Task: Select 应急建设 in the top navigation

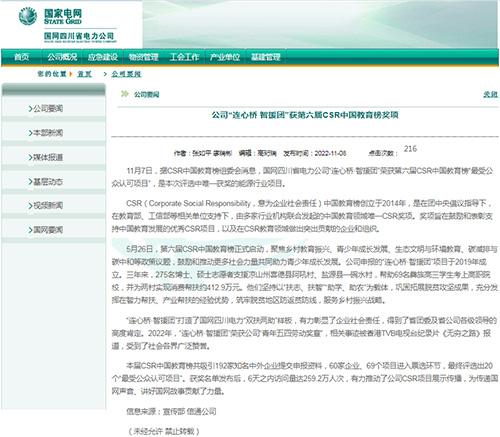Action: click(x=103, y=57)
